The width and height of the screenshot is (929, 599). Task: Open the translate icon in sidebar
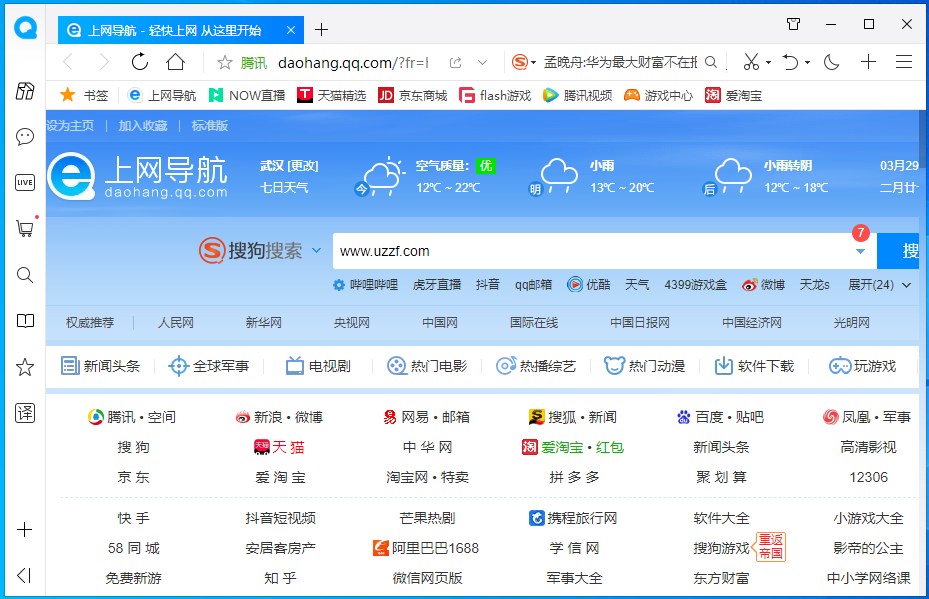pyautogui.click(x=25, y=412)
